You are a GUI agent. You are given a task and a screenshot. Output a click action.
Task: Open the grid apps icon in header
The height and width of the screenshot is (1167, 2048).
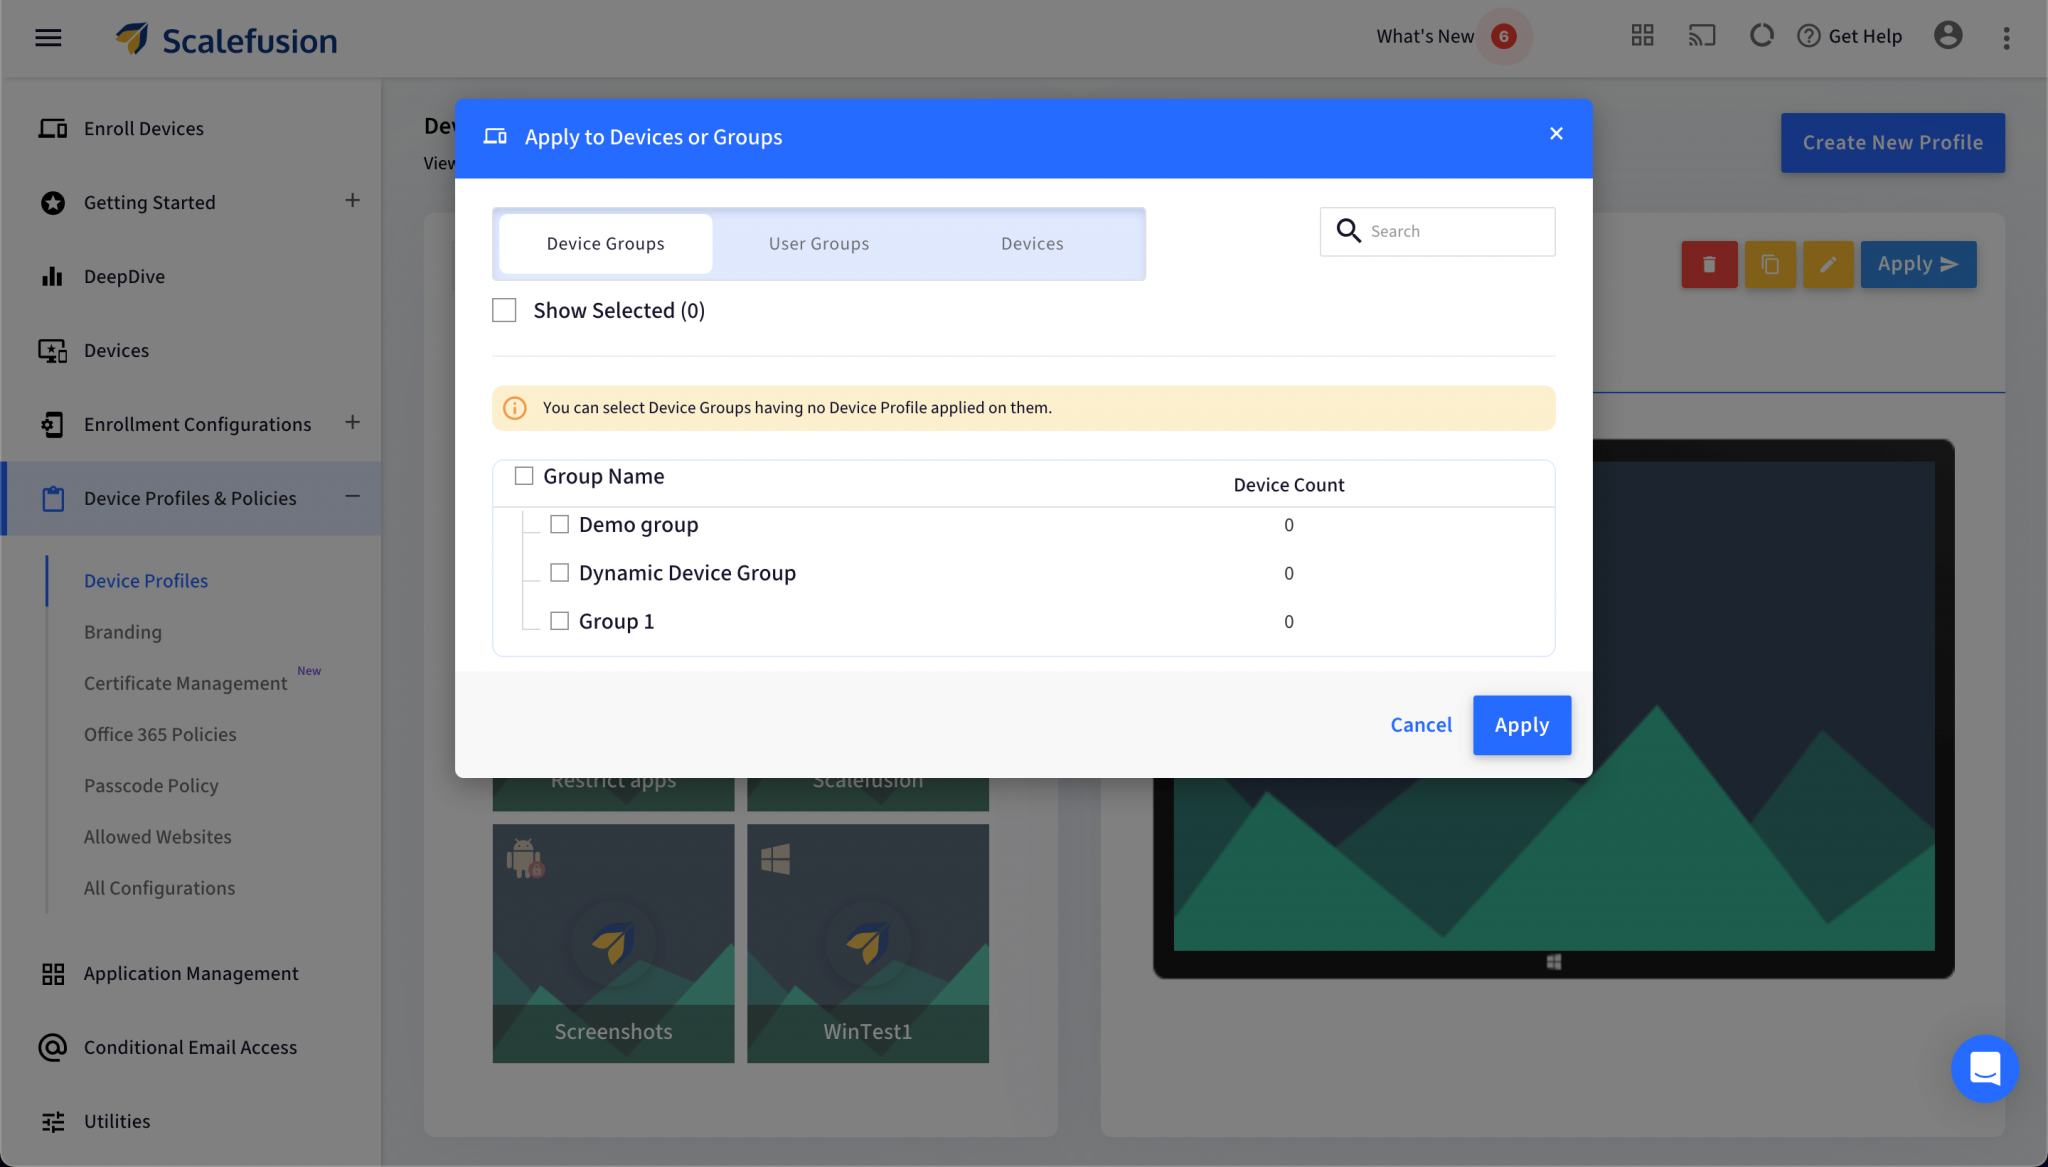(1642, 36)
